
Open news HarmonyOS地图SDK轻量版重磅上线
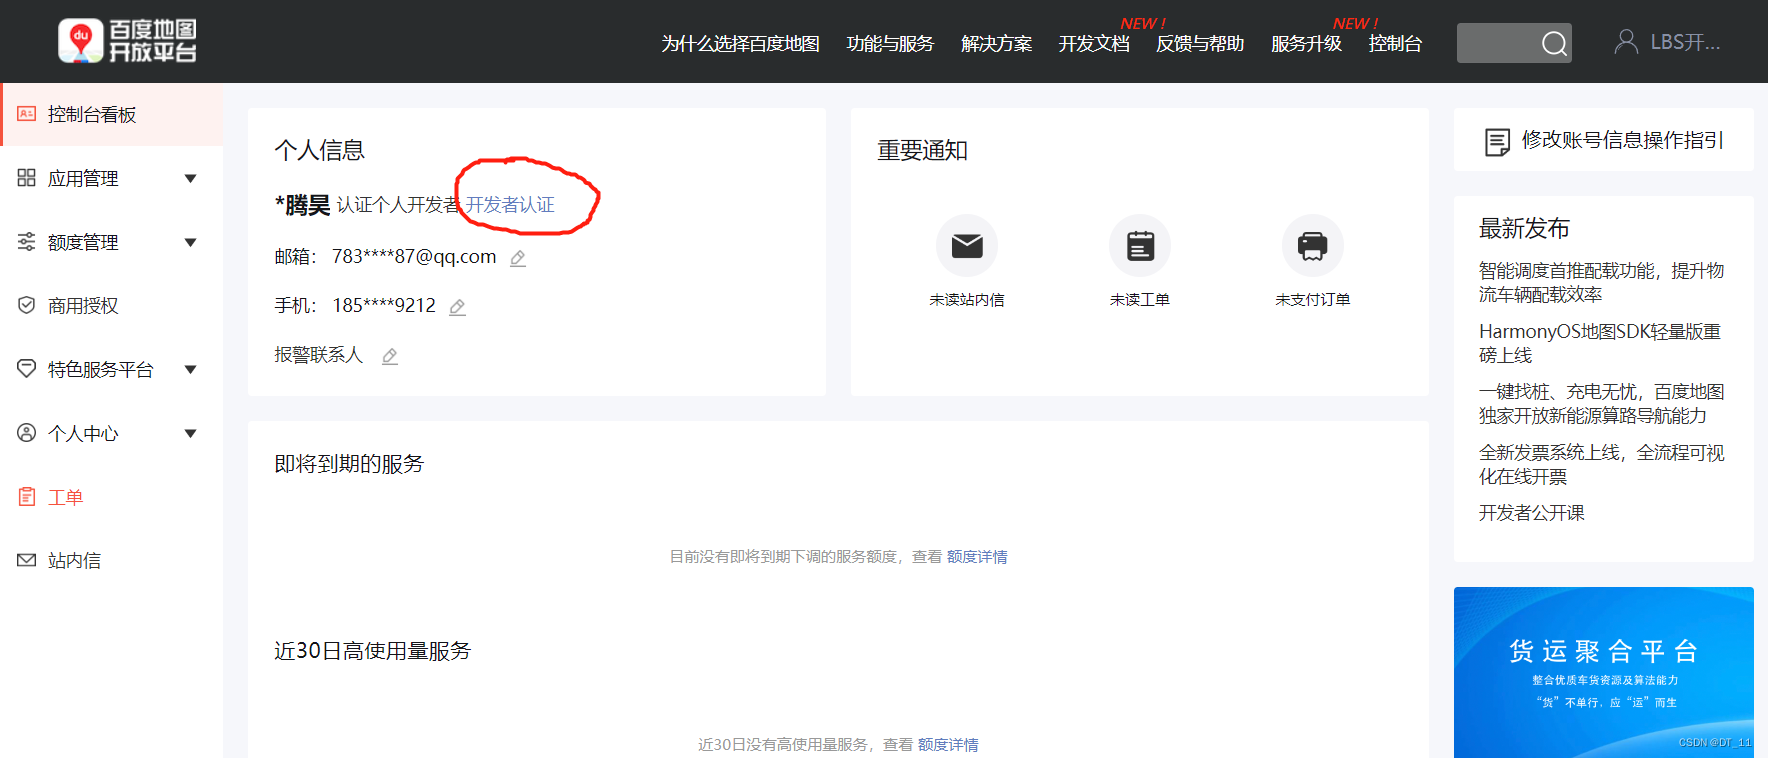tap(1600, 343)
